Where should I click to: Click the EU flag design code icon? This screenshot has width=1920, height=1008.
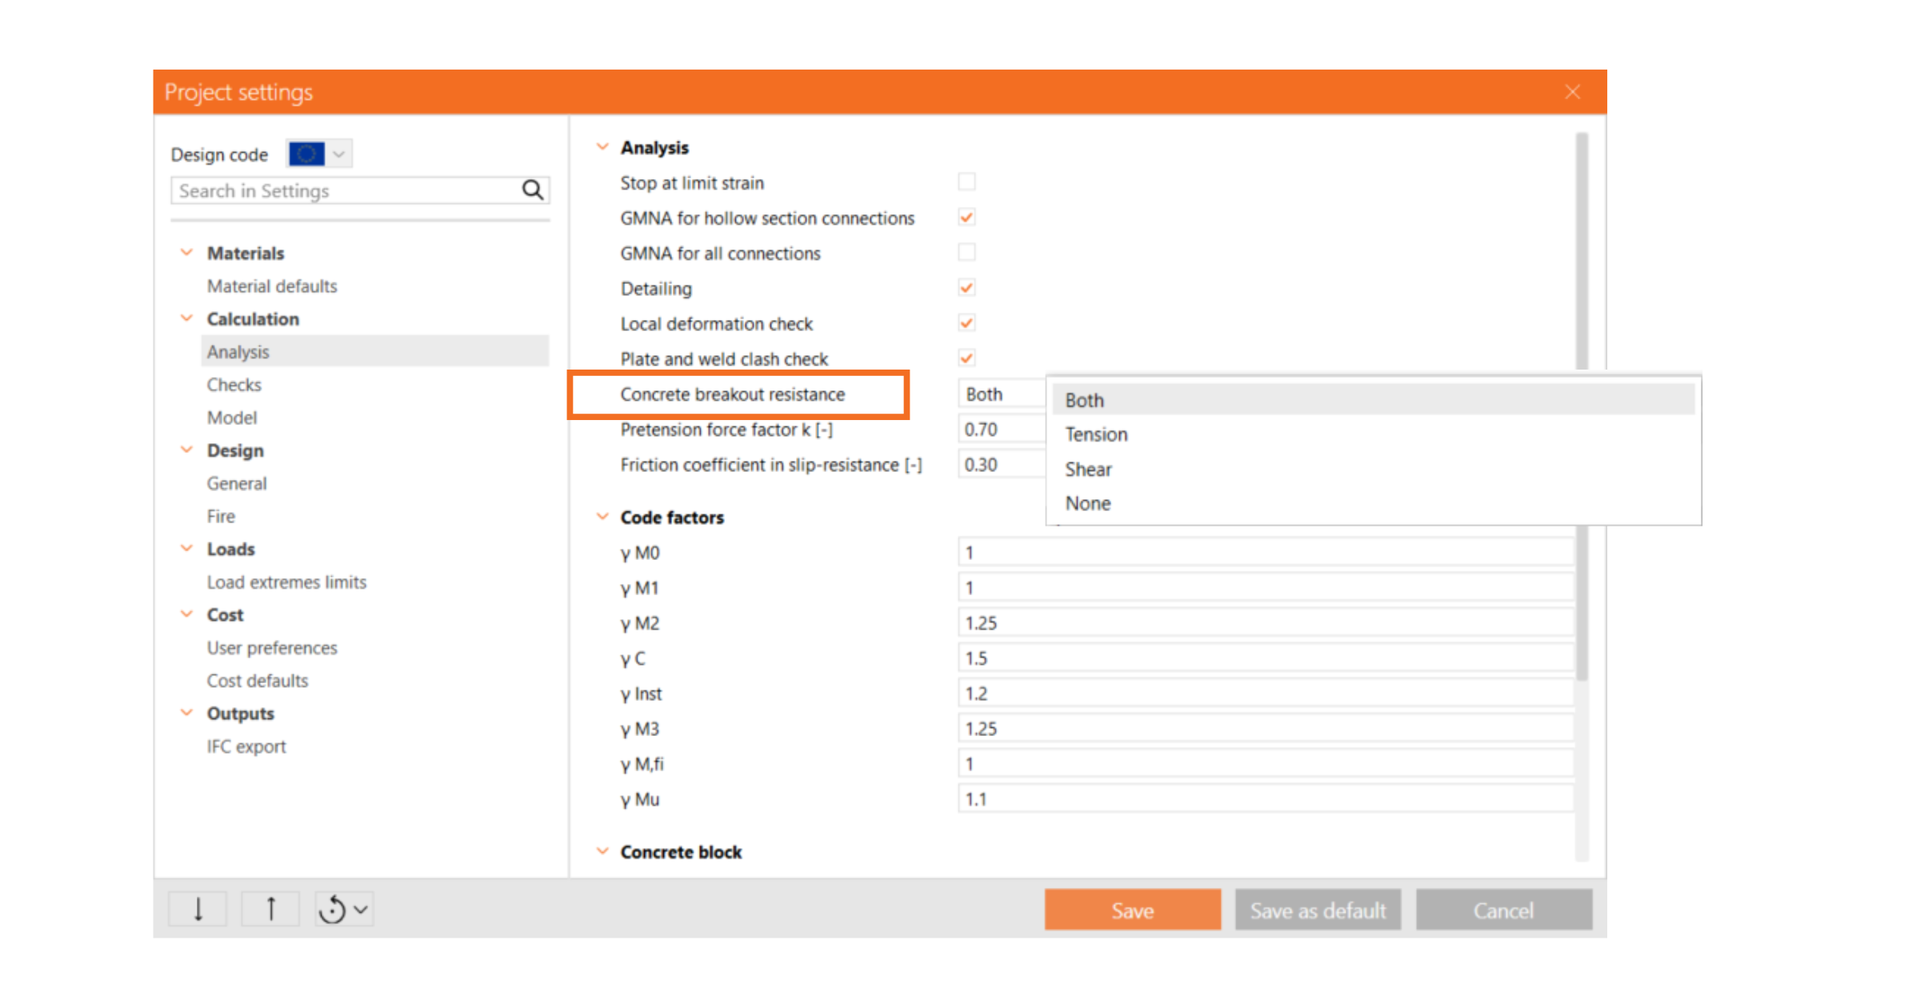point(306,154)
